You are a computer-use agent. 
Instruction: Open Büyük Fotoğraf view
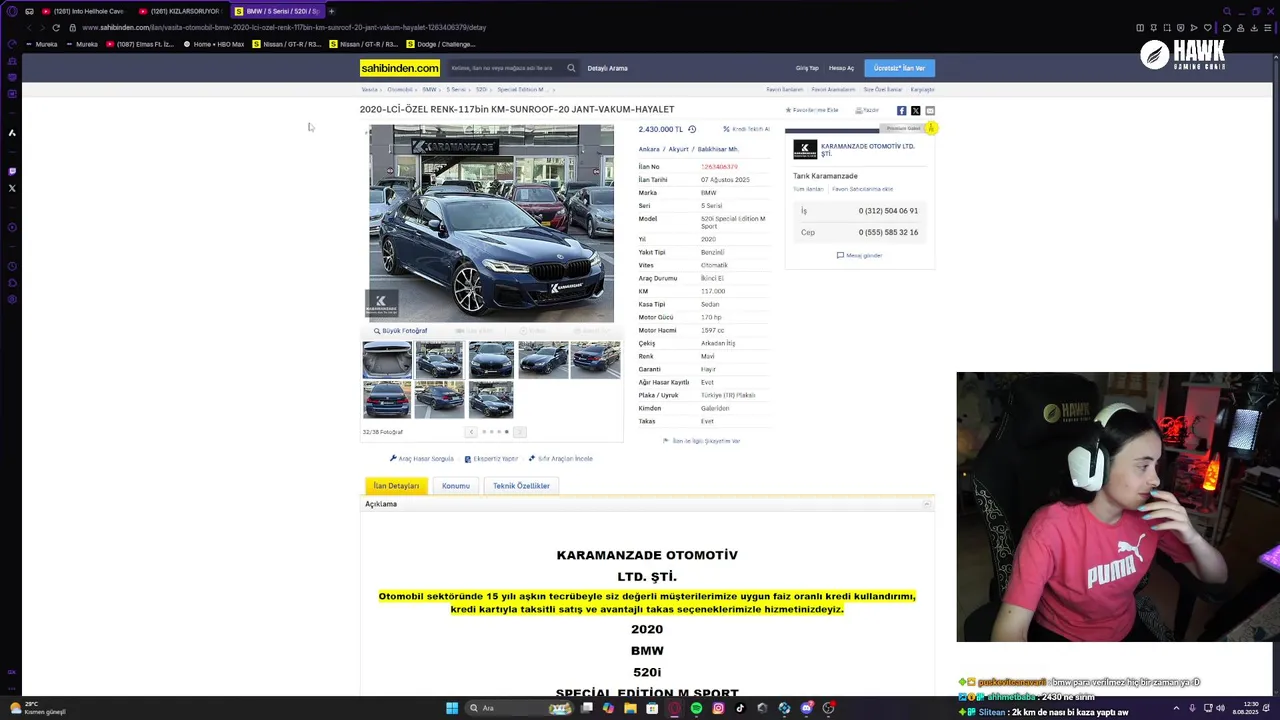(401, 331)
